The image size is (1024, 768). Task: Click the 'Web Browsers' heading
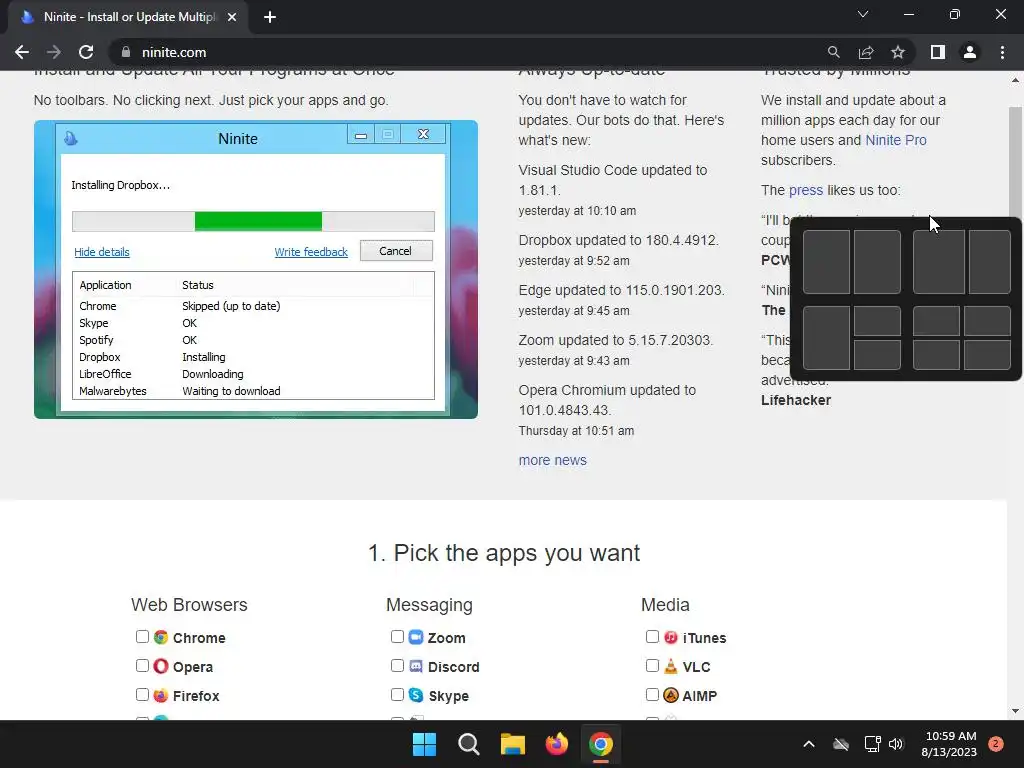click(189, 605)
